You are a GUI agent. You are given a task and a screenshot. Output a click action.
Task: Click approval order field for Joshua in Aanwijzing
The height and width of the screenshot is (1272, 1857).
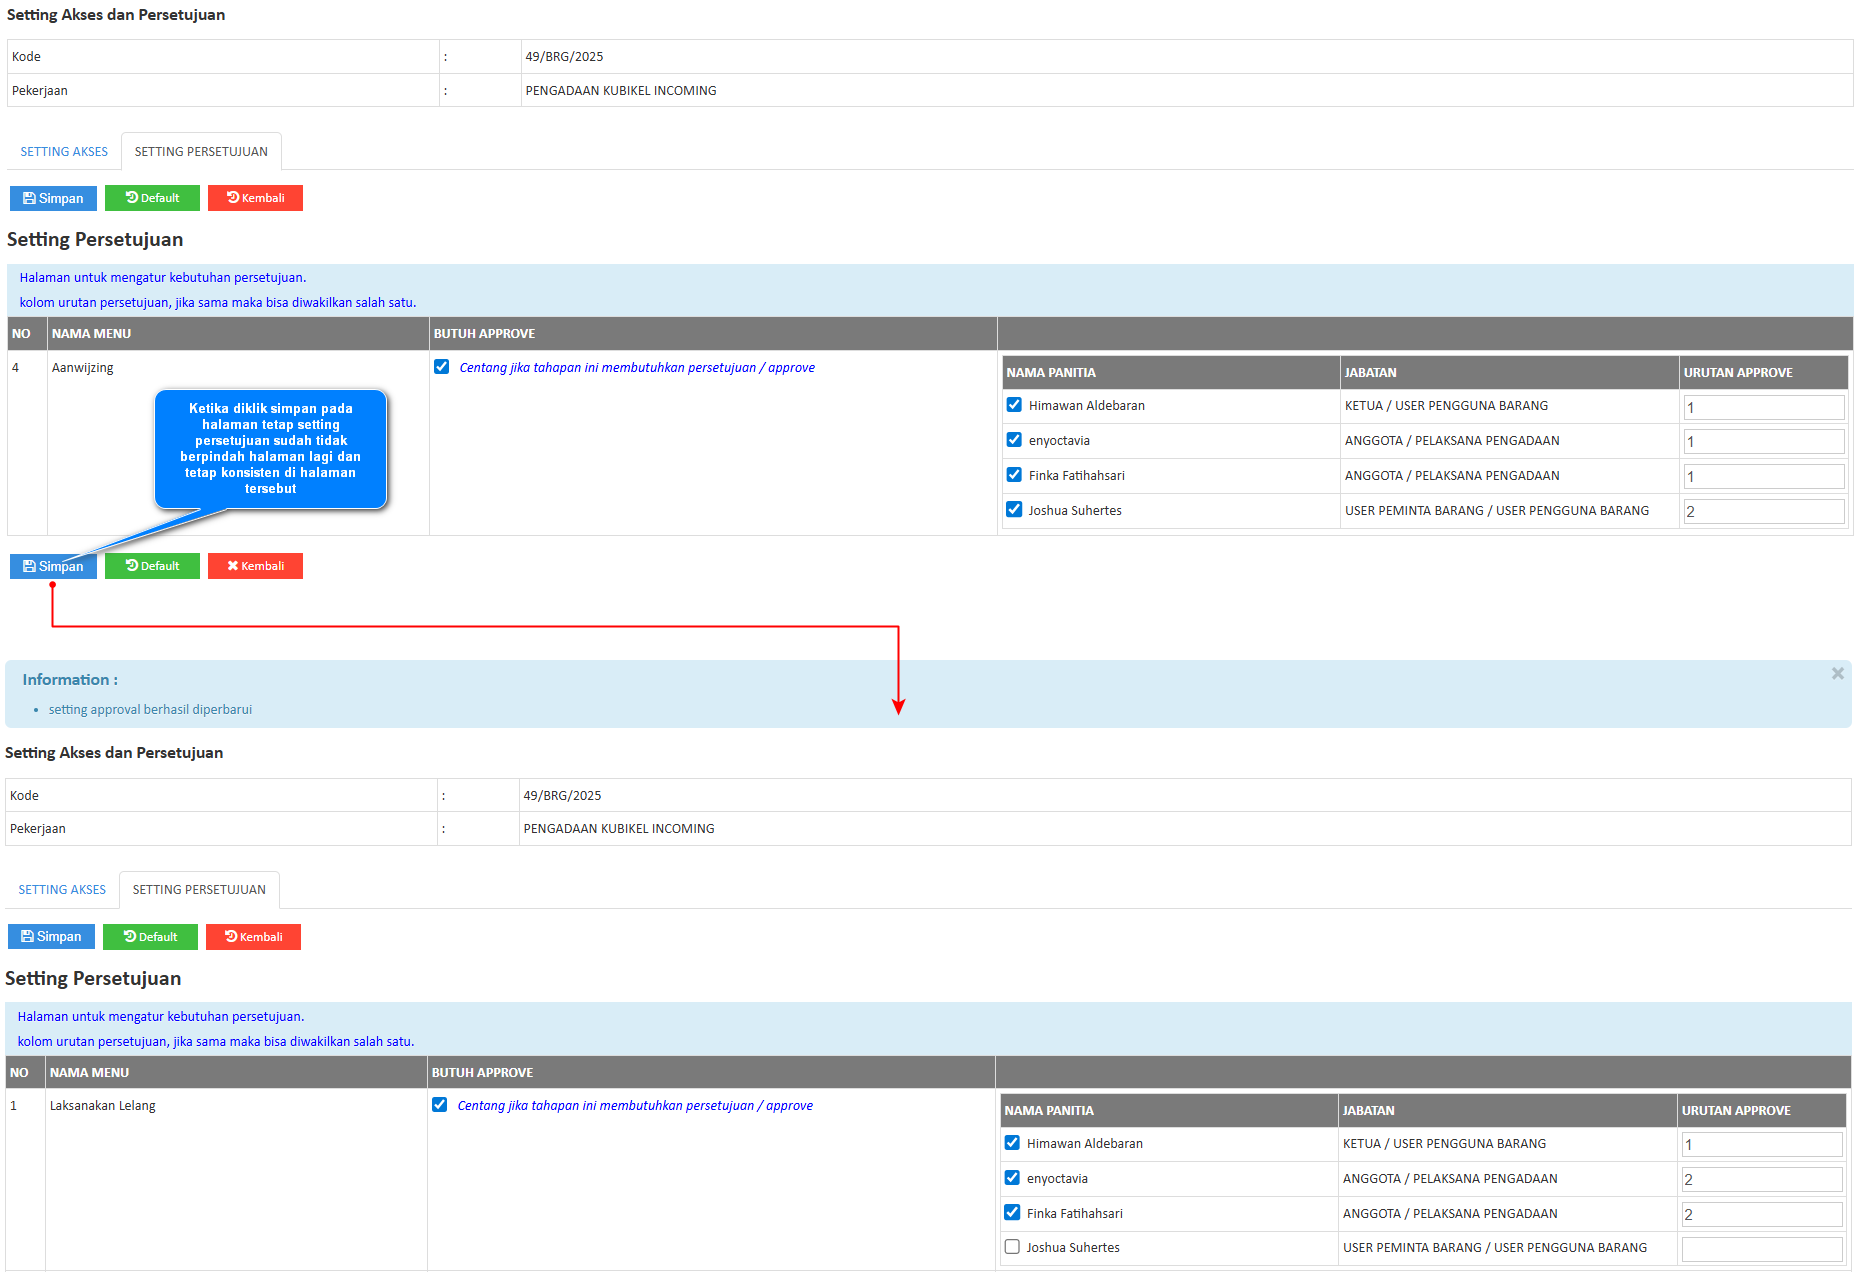click(x=1763, y=512)
